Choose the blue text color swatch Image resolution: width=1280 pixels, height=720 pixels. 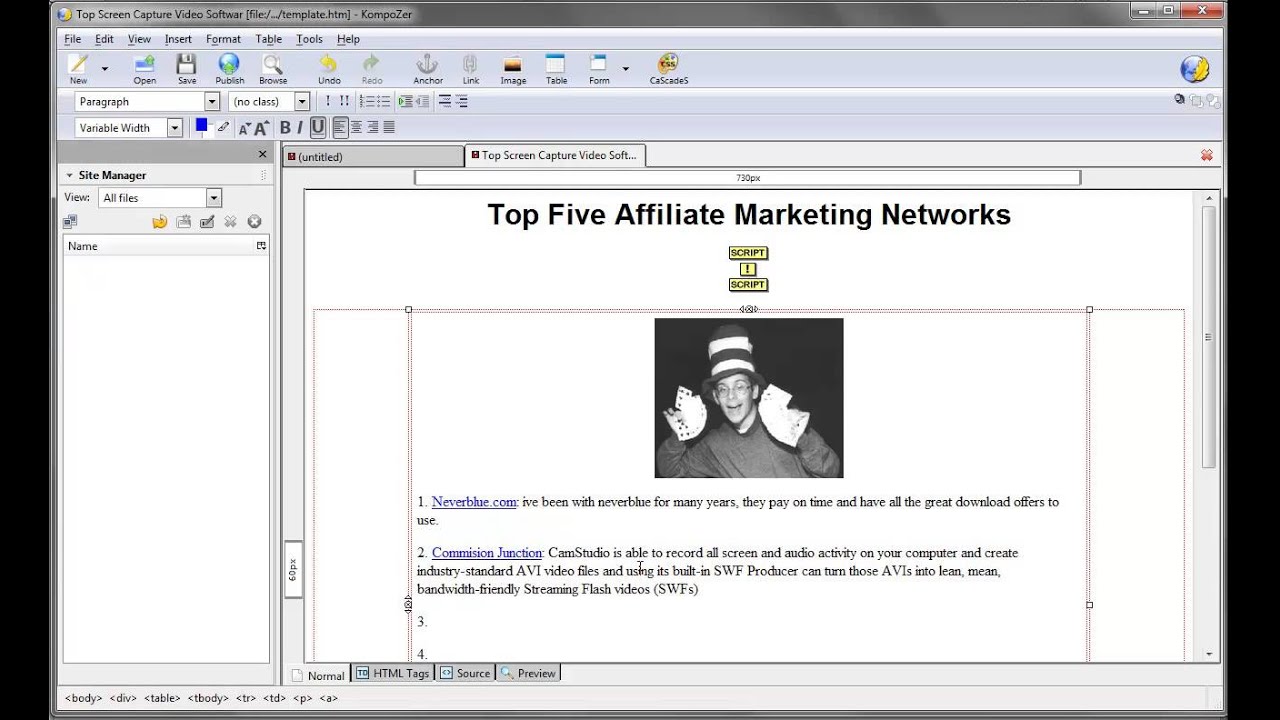(x=201, y=125)
